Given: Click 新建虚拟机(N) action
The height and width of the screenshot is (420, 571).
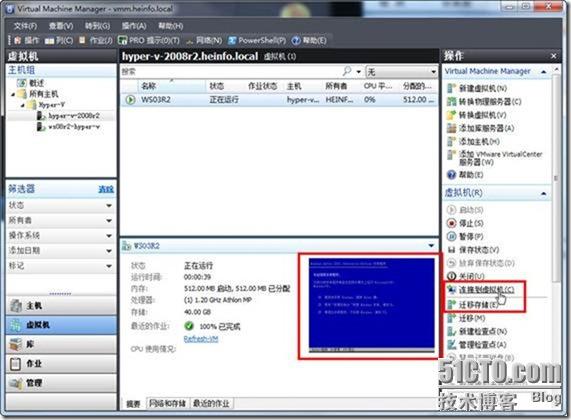Looking at the screenshot, I should [477, 88].
